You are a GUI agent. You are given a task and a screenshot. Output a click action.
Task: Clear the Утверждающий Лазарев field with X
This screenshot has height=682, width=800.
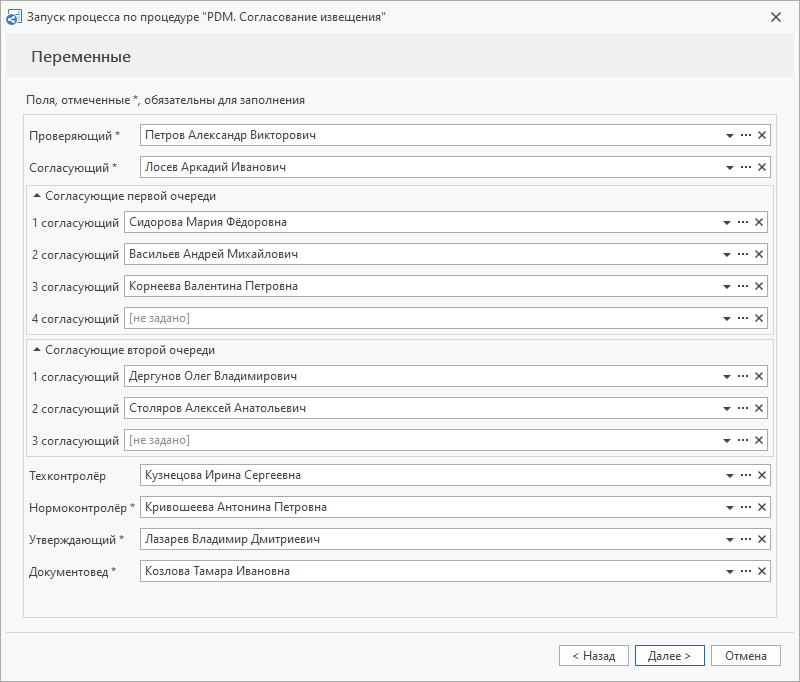762,539
